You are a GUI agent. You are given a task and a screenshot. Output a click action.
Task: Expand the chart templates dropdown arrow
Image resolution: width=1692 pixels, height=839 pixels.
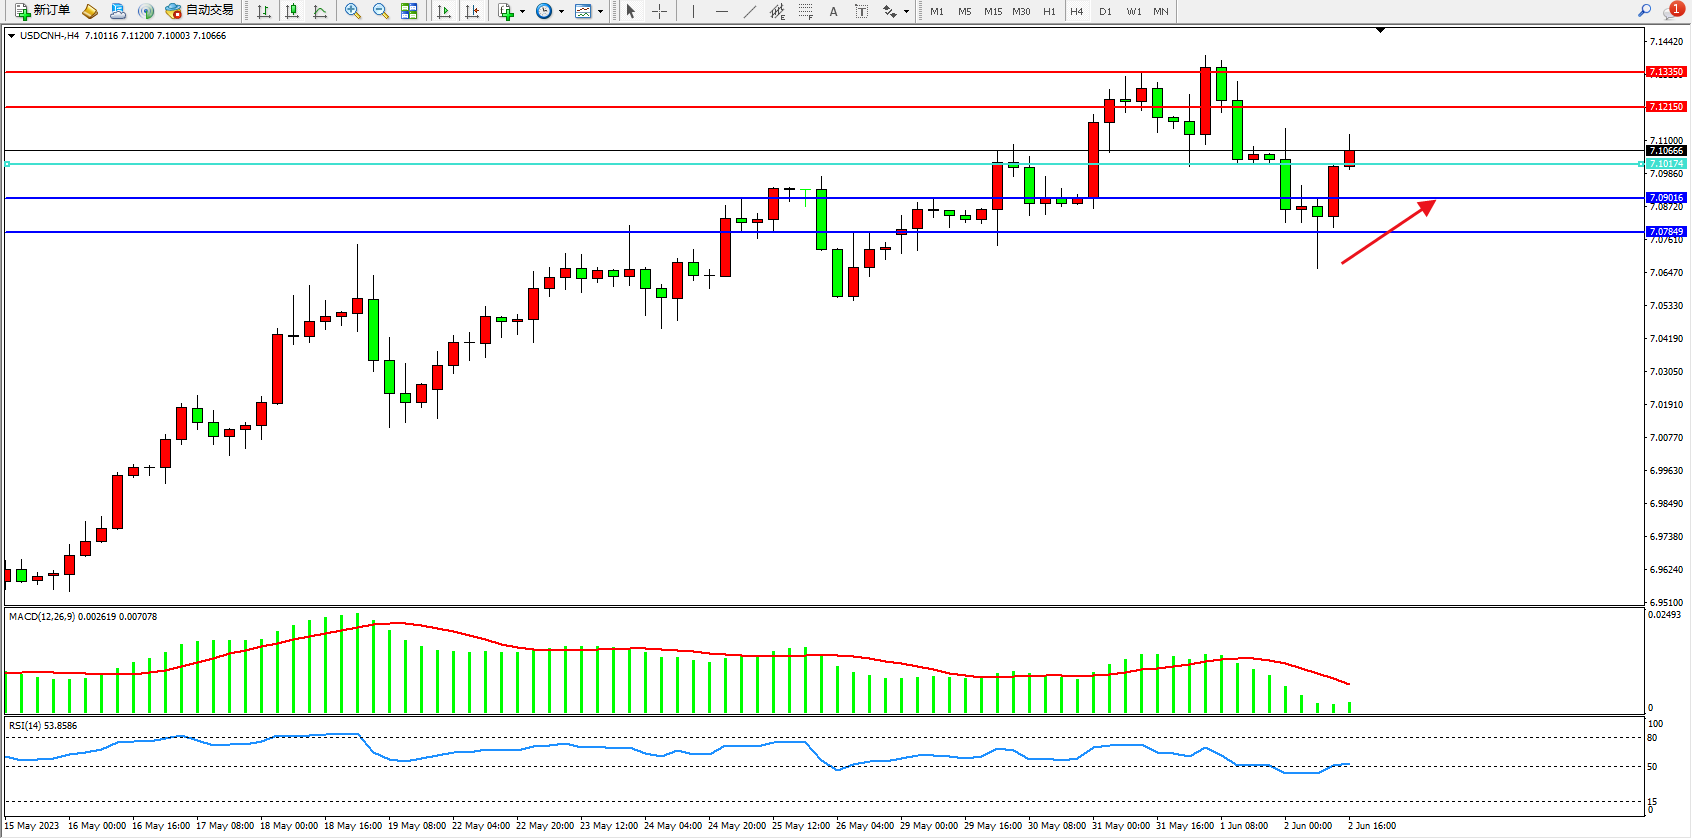tap(600, 12)
